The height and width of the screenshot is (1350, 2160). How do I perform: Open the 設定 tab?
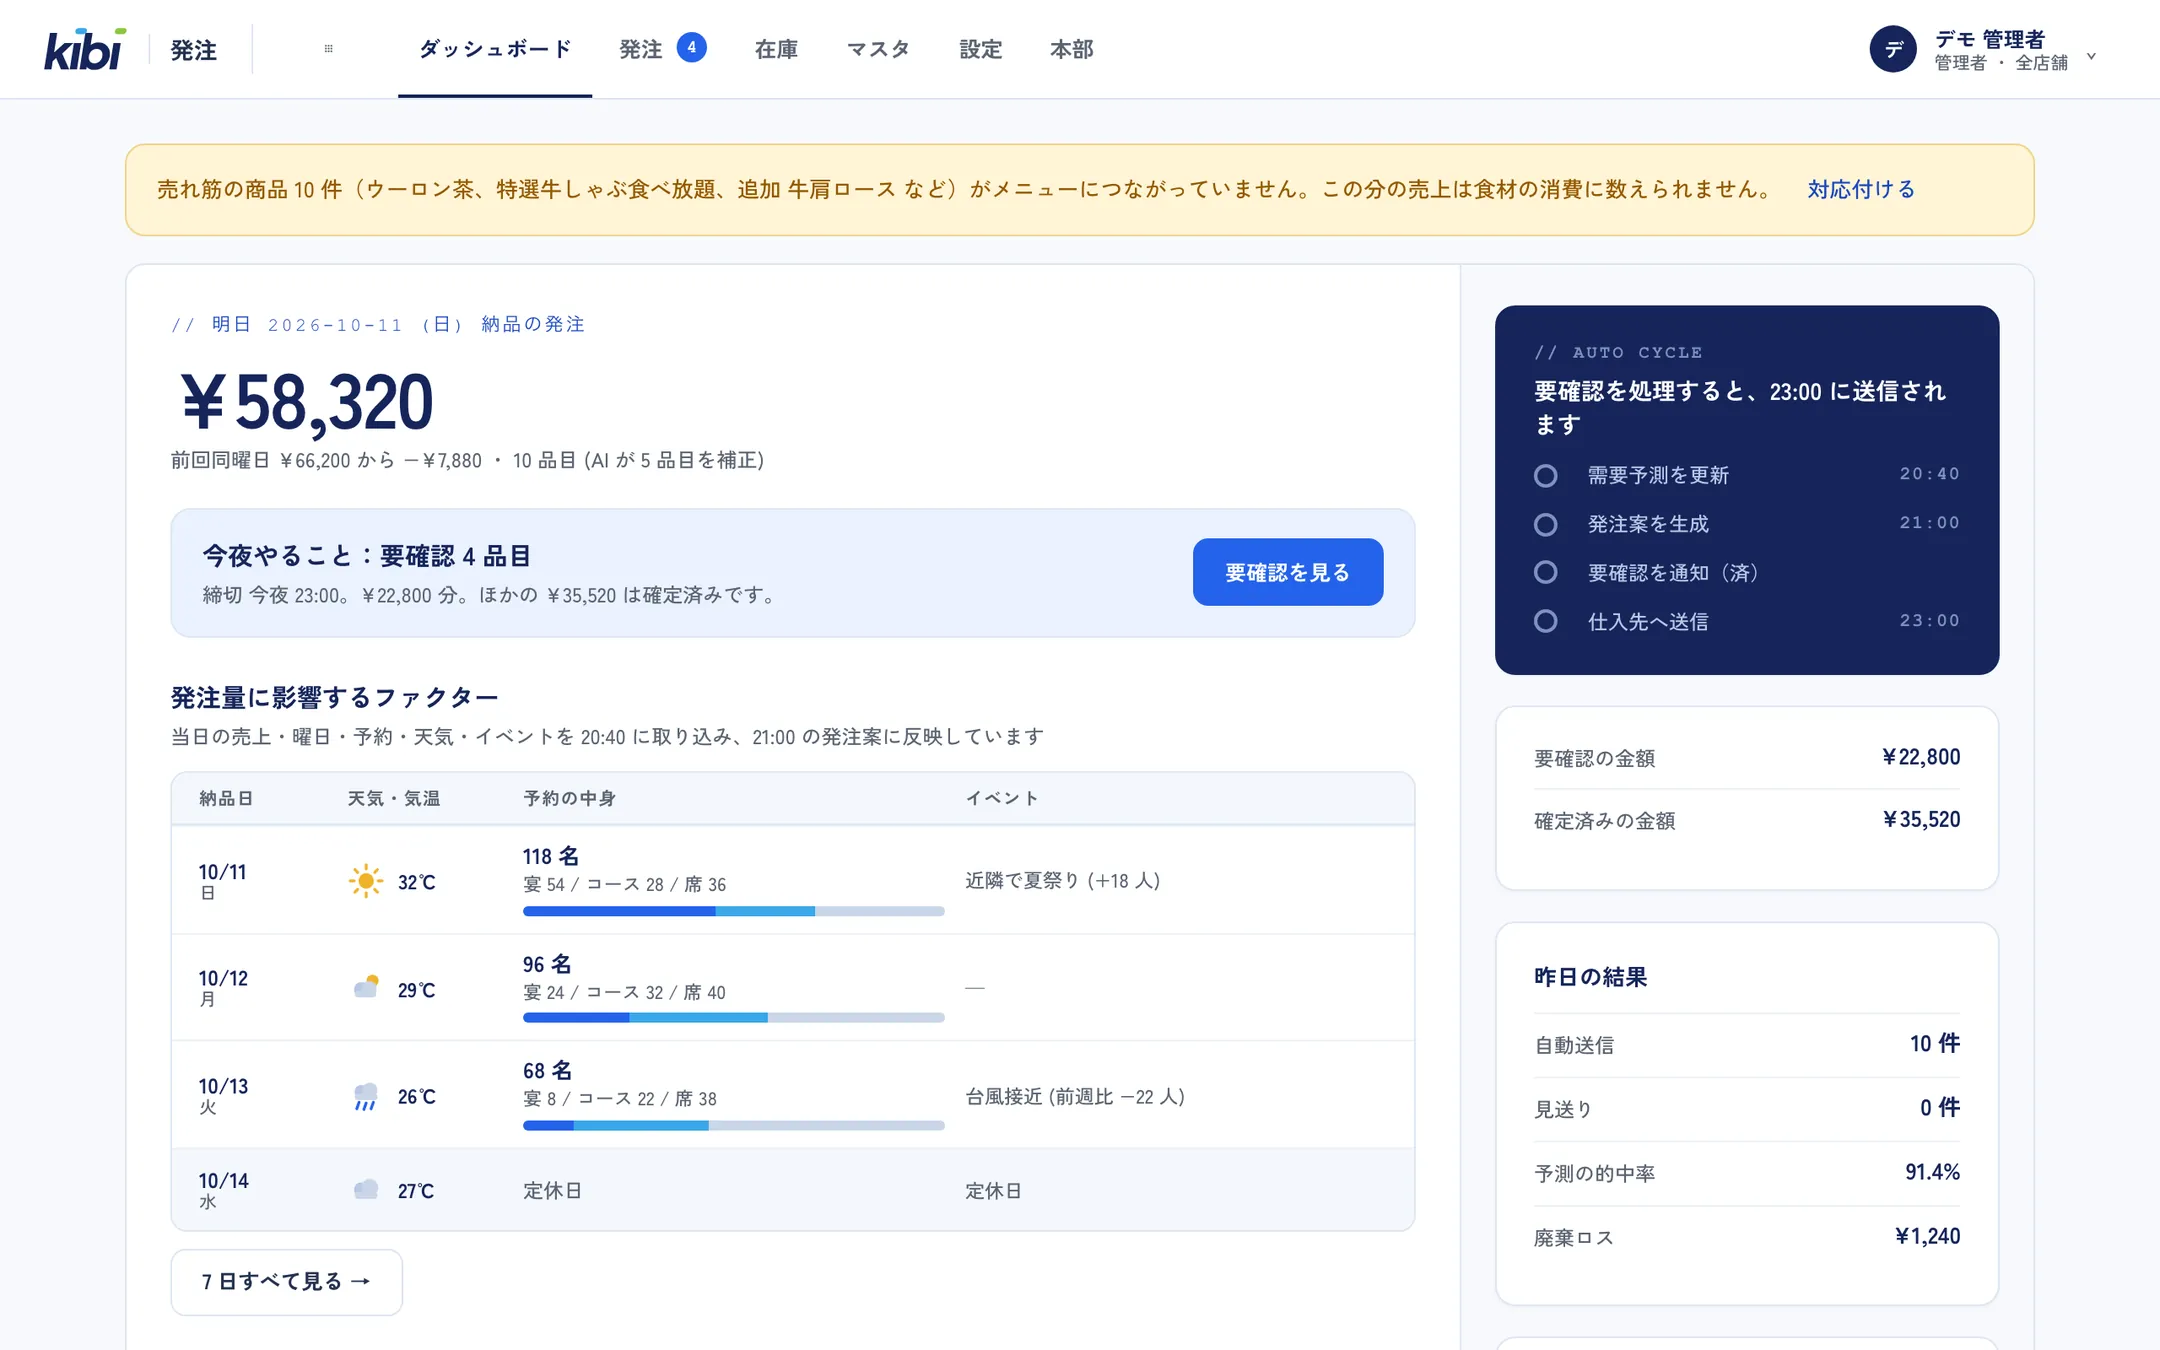point(980,49)
